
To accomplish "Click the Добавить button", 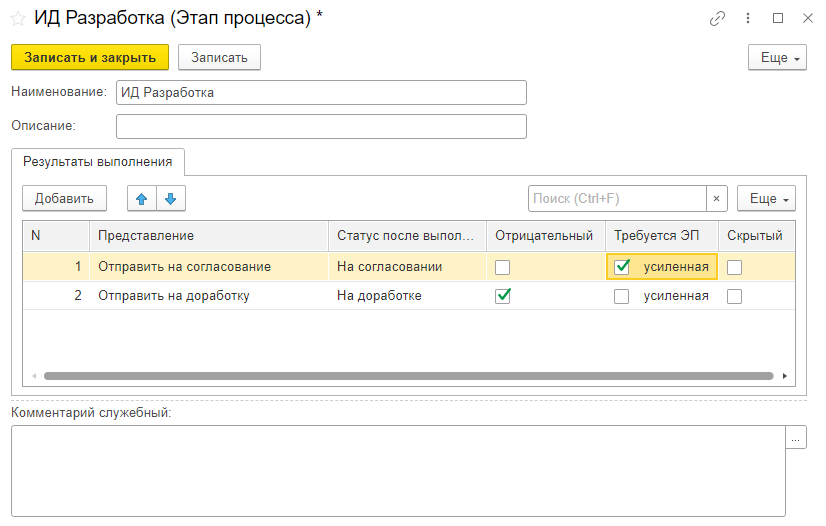I will [64, 199].
